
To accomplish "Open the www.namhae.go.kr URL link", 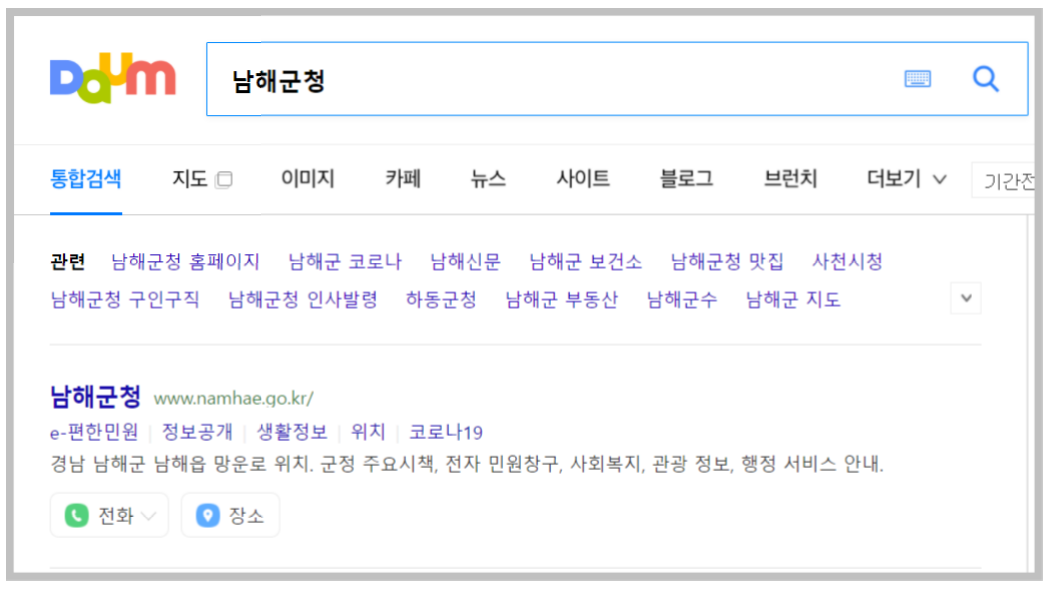I will 233,398.
